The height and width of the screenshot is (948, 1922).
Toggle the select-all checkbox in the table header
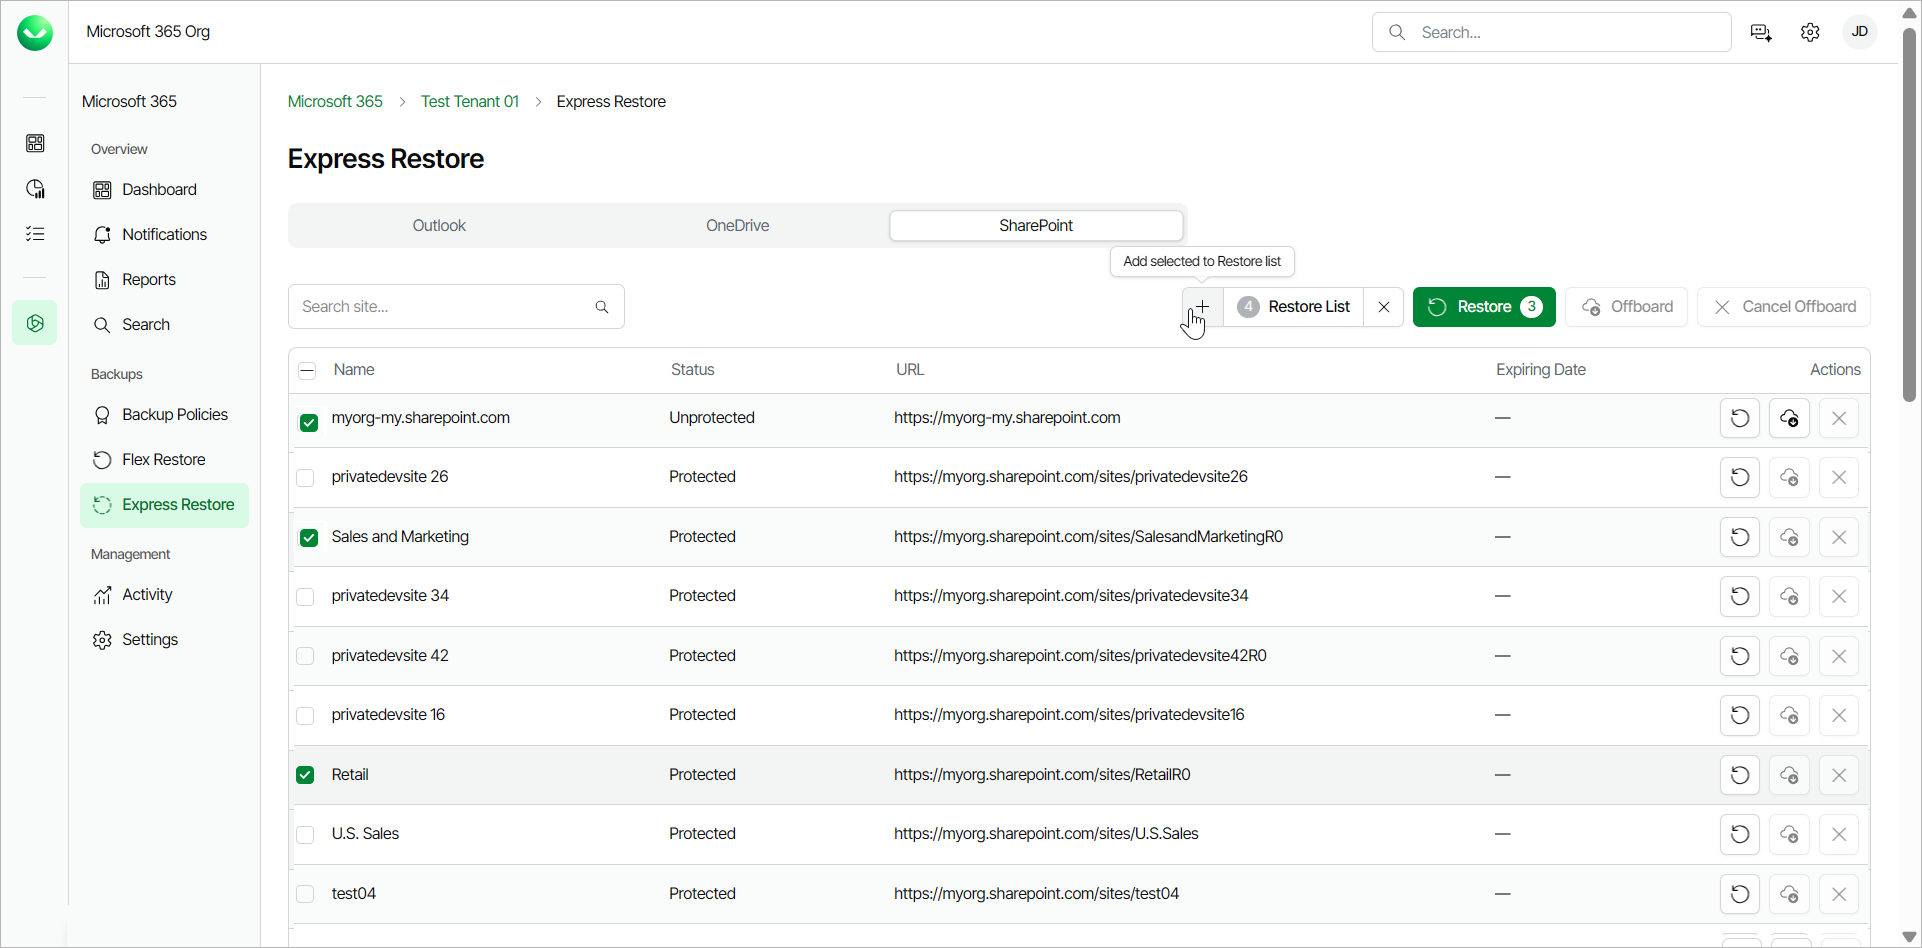click(307, 371)
